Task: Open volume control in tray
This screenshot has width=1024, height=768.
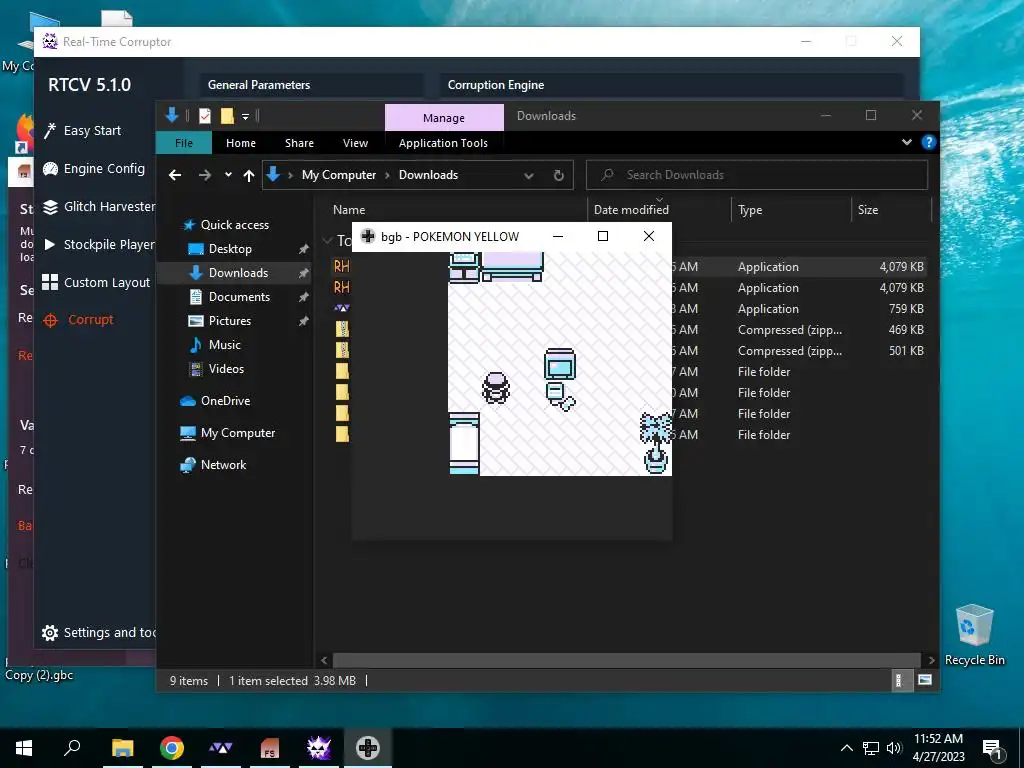Action: [894, 748]
